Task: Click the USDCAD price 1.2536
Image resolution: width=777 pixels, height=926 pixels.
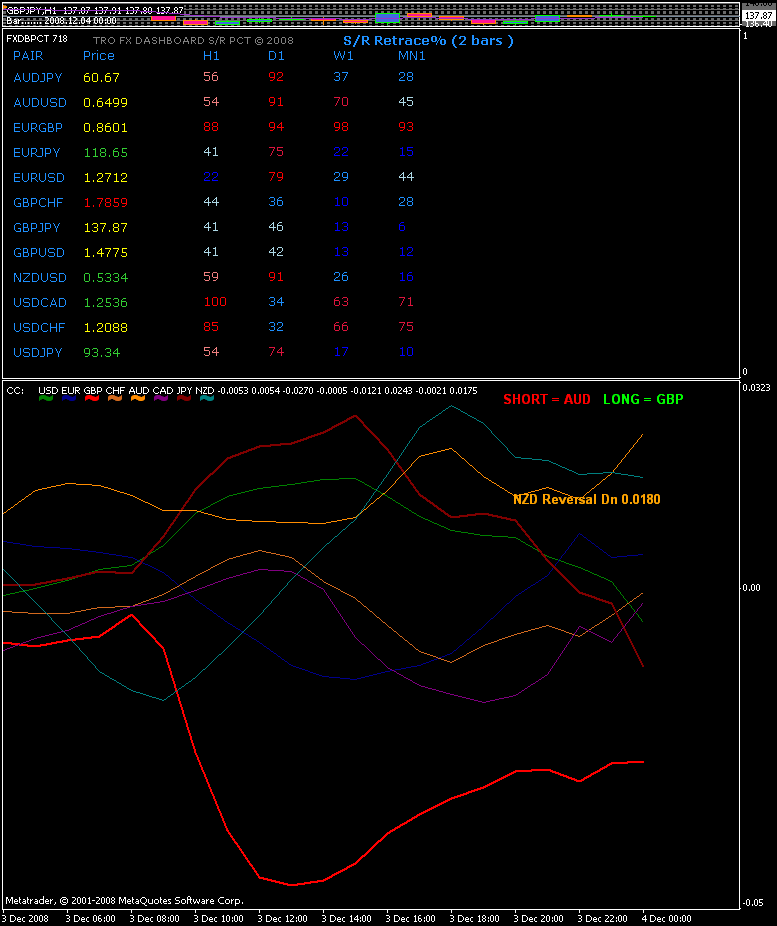Action: (106, 302)
